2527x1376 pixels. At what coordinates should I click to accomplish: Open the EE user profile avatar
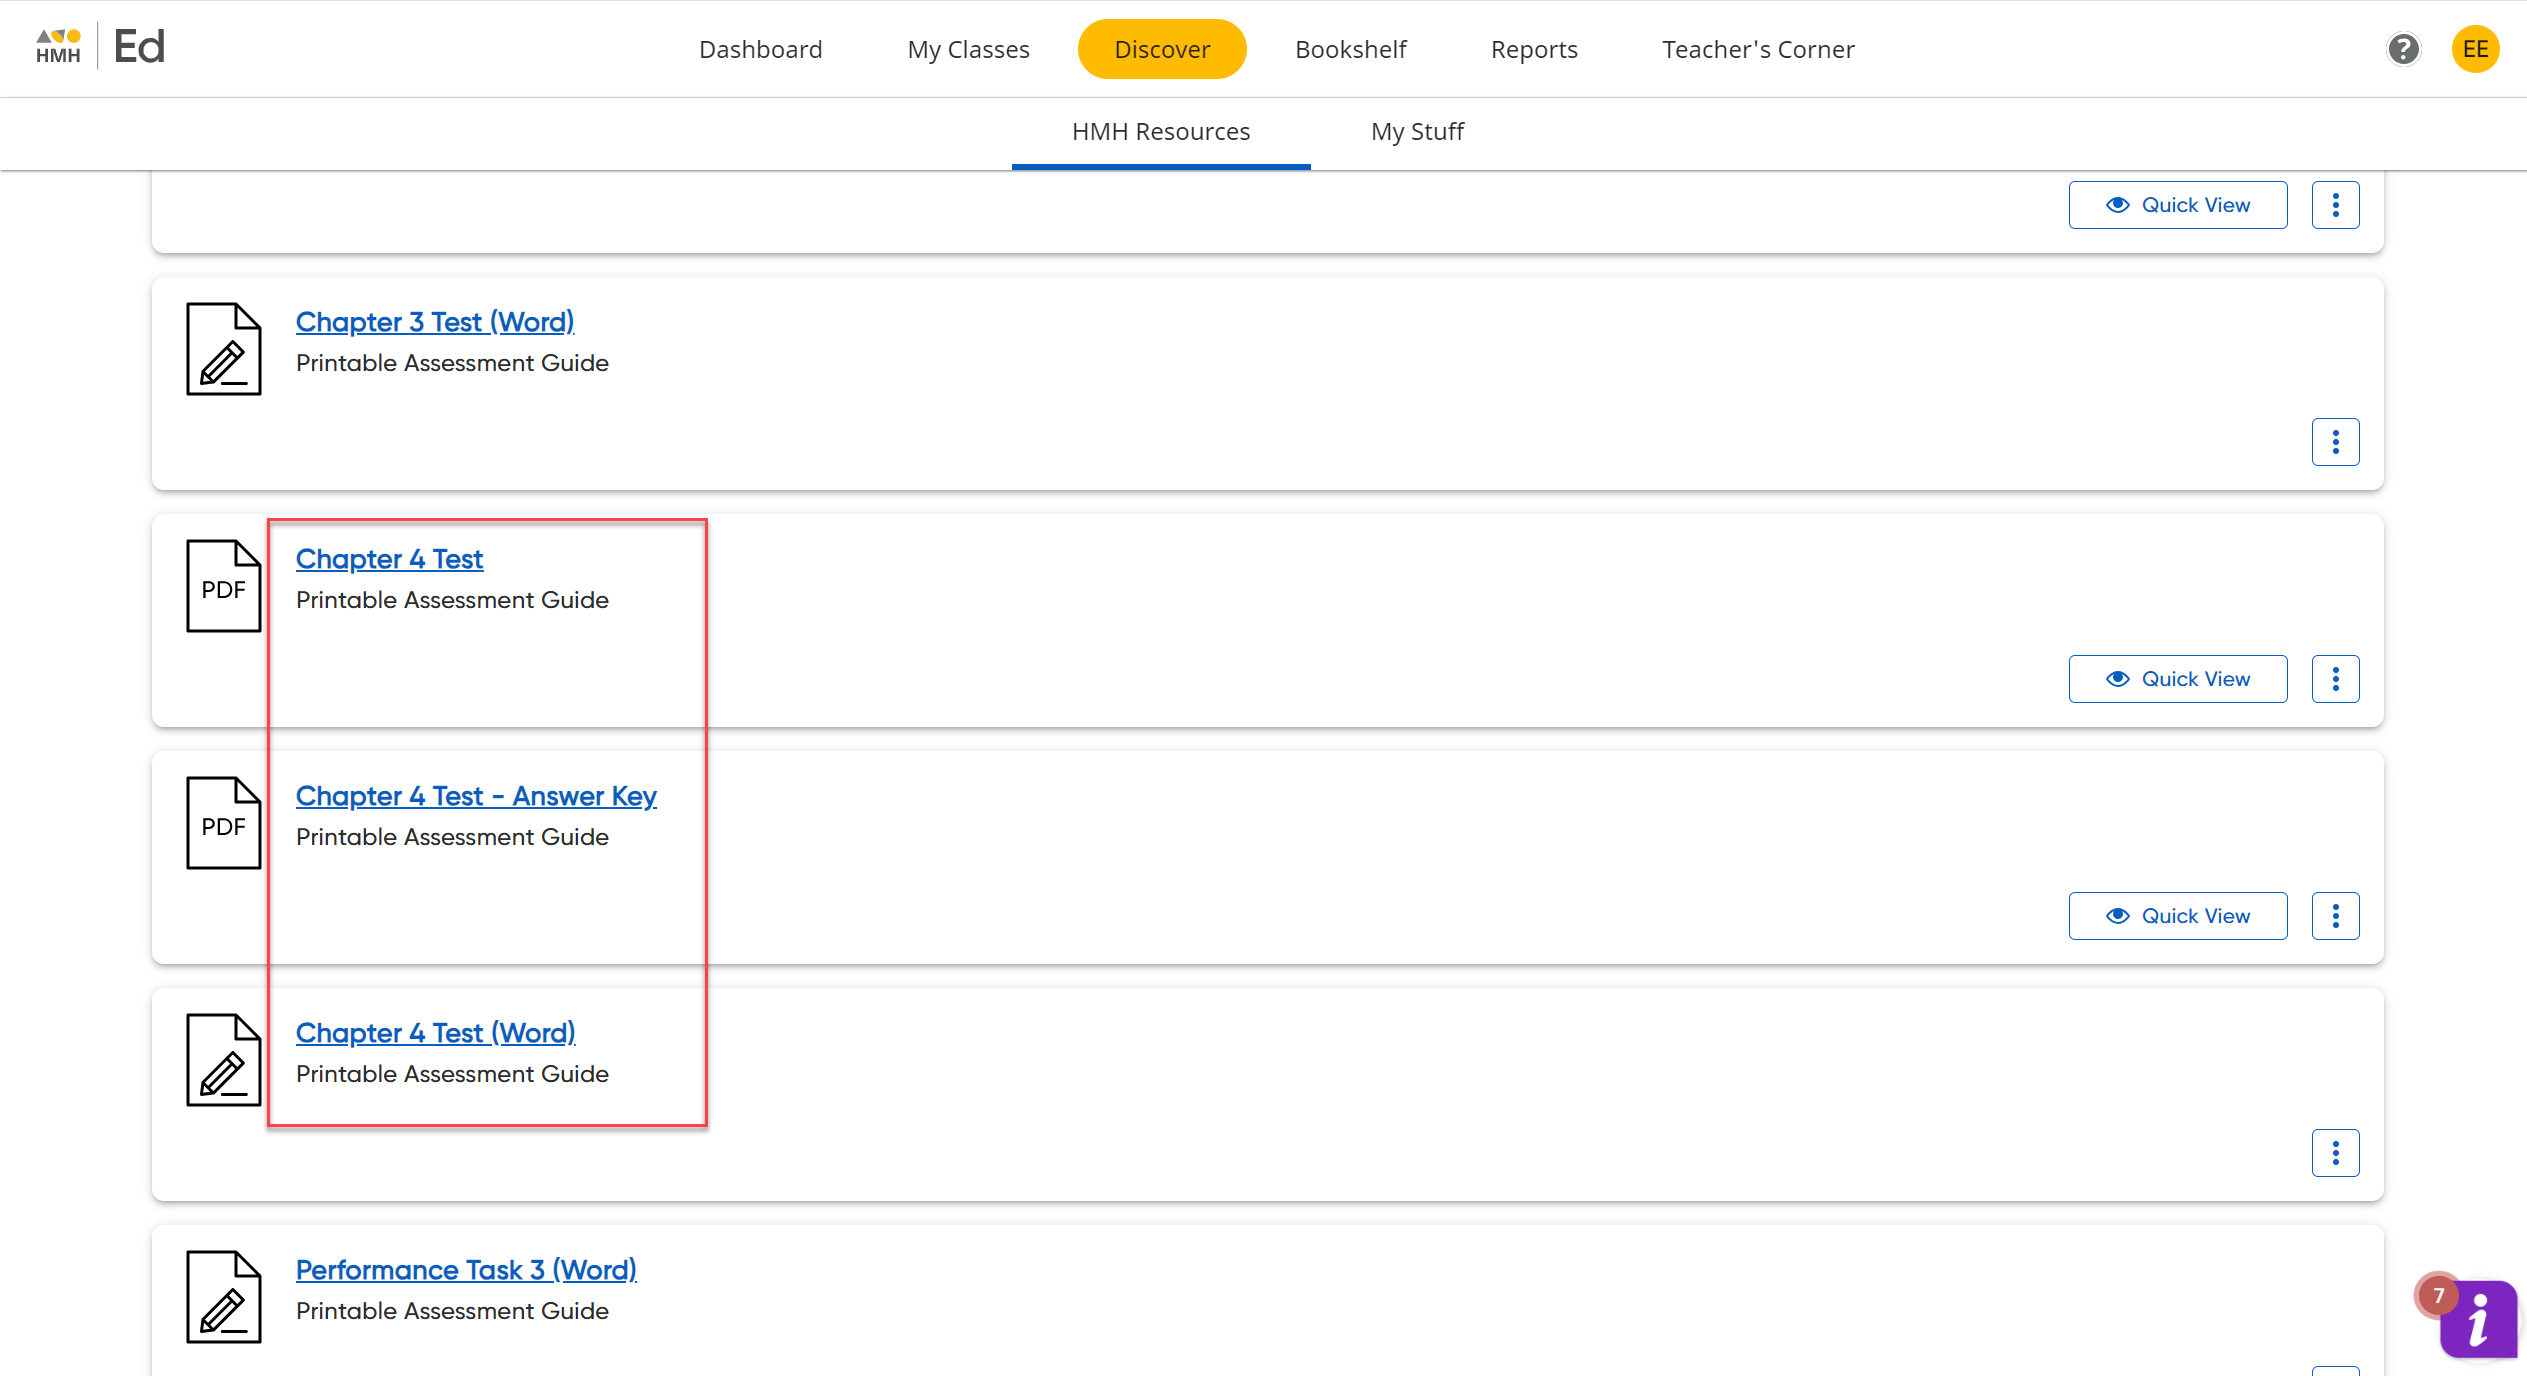(x=2475, y=49)
